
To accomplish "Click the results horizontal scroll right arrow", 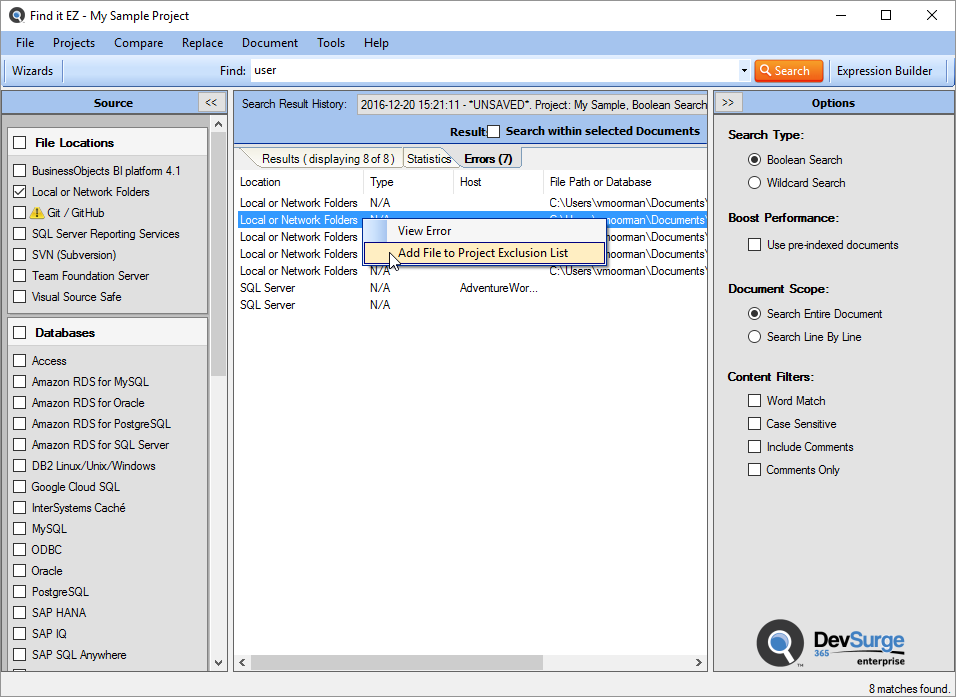I will click(x=698, y=662).
